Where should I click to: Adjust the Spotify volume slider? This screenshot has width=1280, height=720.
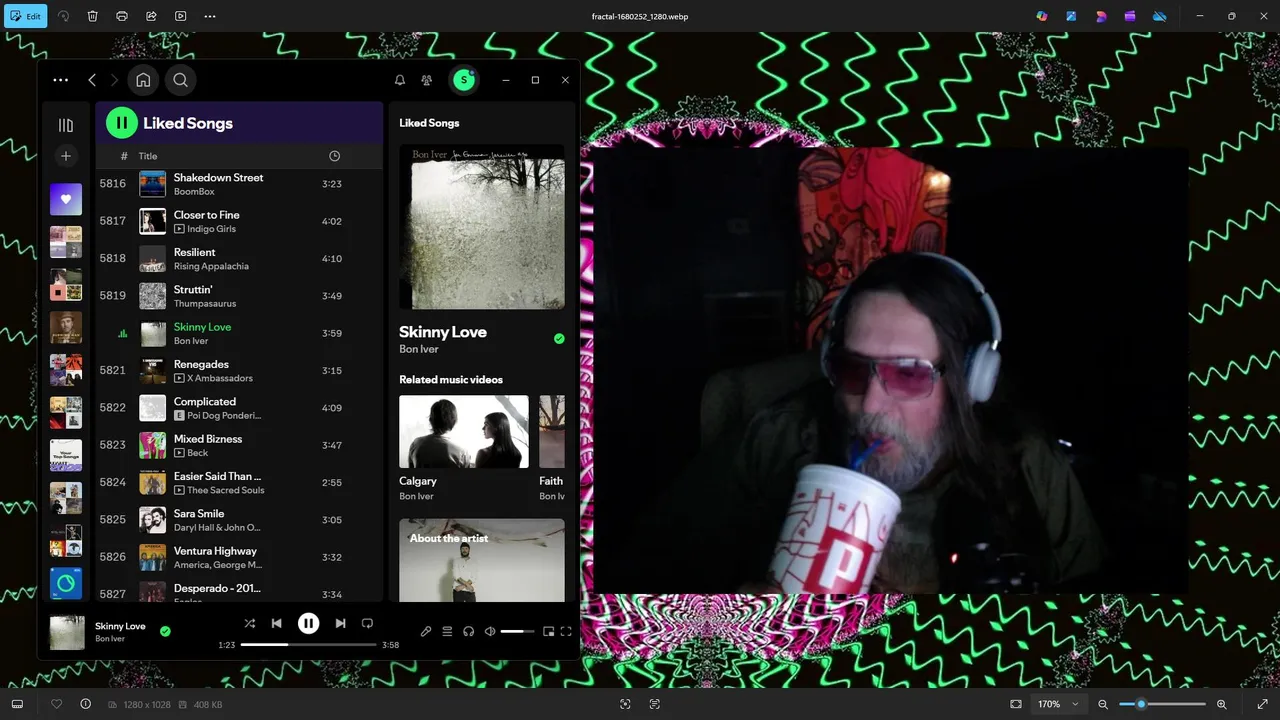(517, 631)
